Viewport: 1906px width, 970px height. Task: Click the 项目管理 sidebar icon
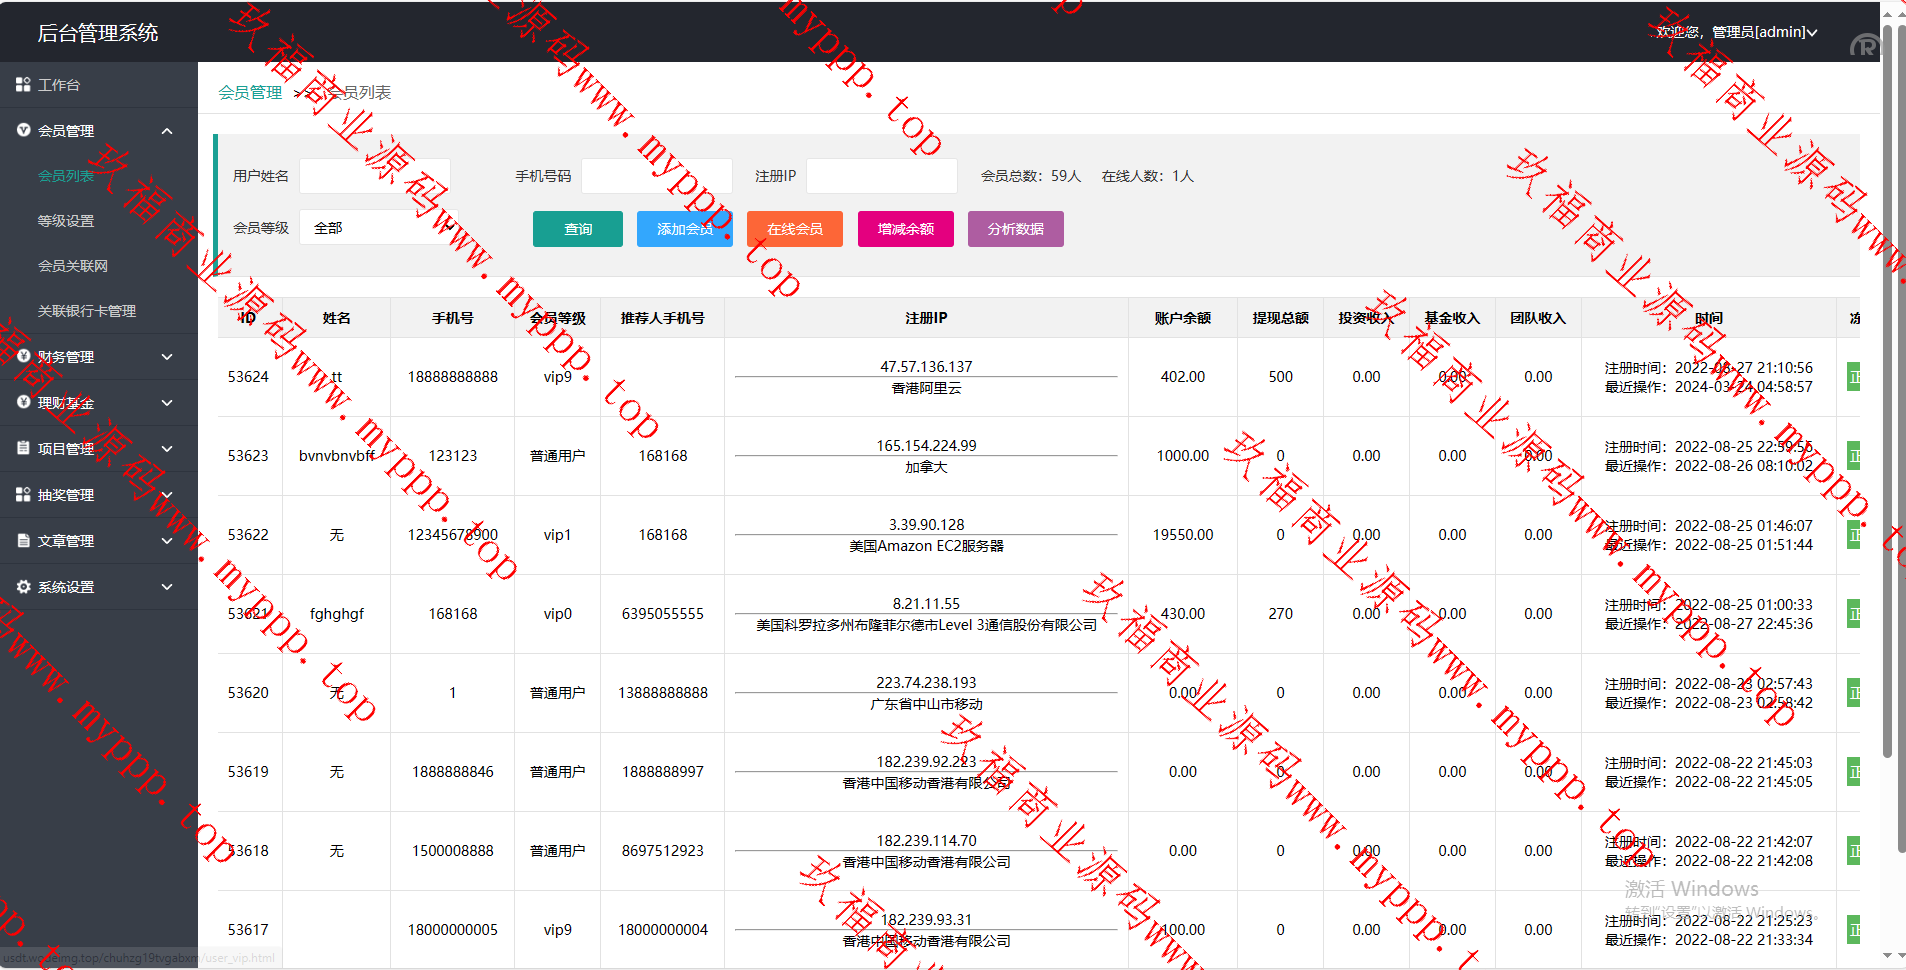[23, 448]
